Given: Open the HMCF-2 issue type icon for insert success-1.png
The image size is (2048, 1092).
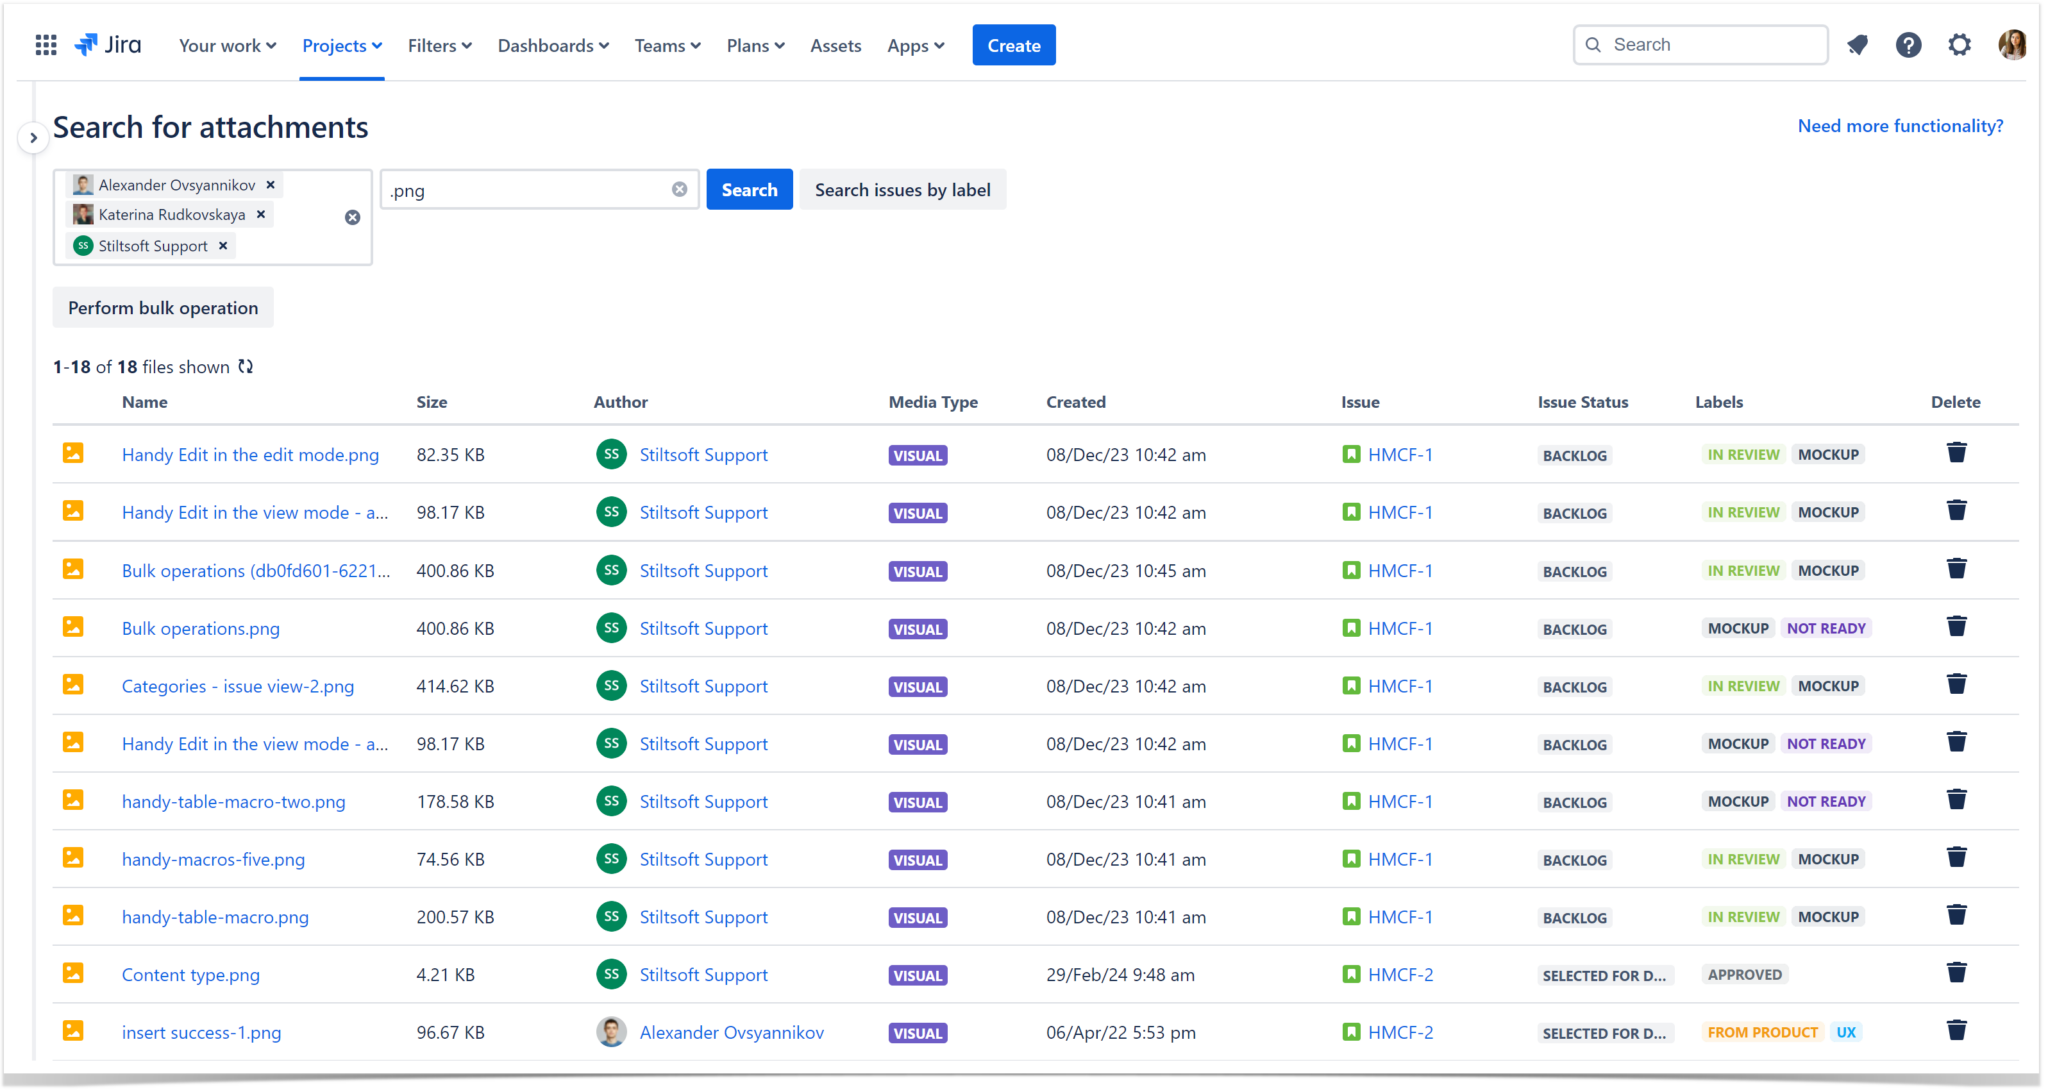Looking at the screenshot, I should coord(1352,1031).
